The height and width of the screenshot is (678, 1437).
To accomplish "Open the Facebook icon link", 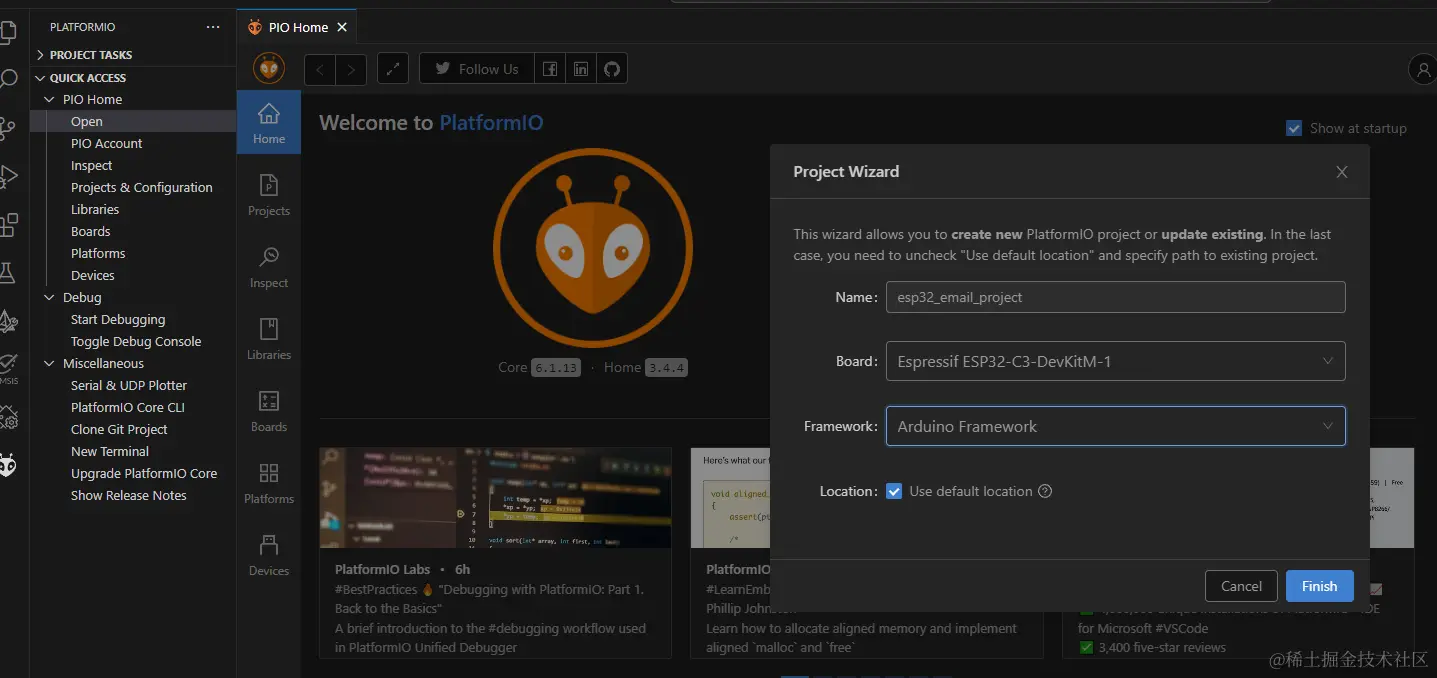I will click(550, 69).
